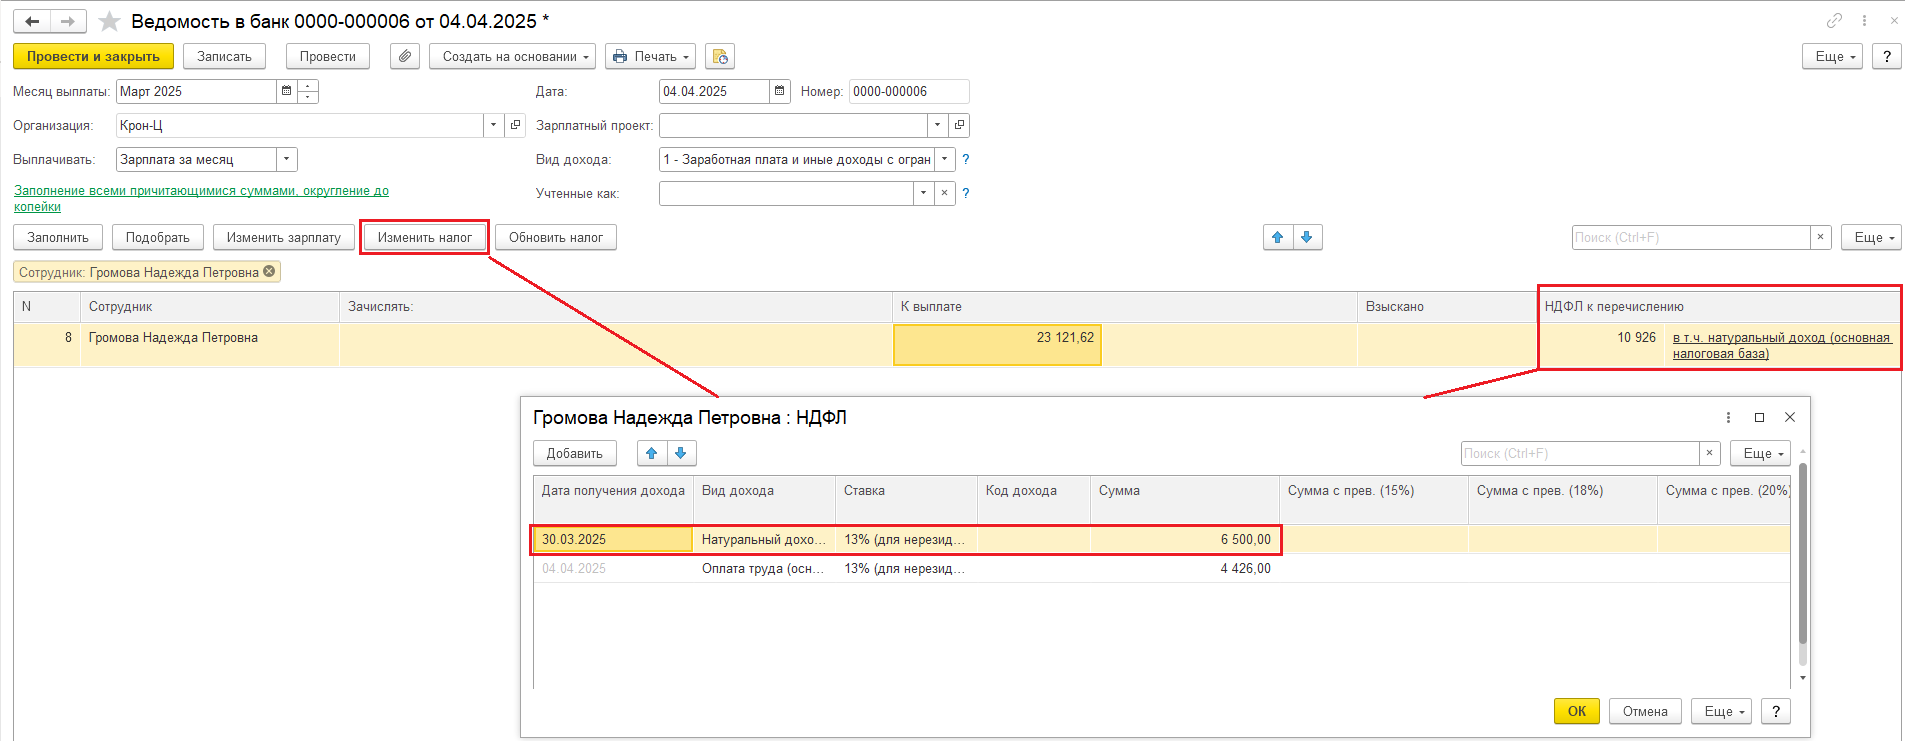This screenshot has width=1905, height=741.
Task: Move tax row up in НДФЛ dialog
Action: pos(652,454)
